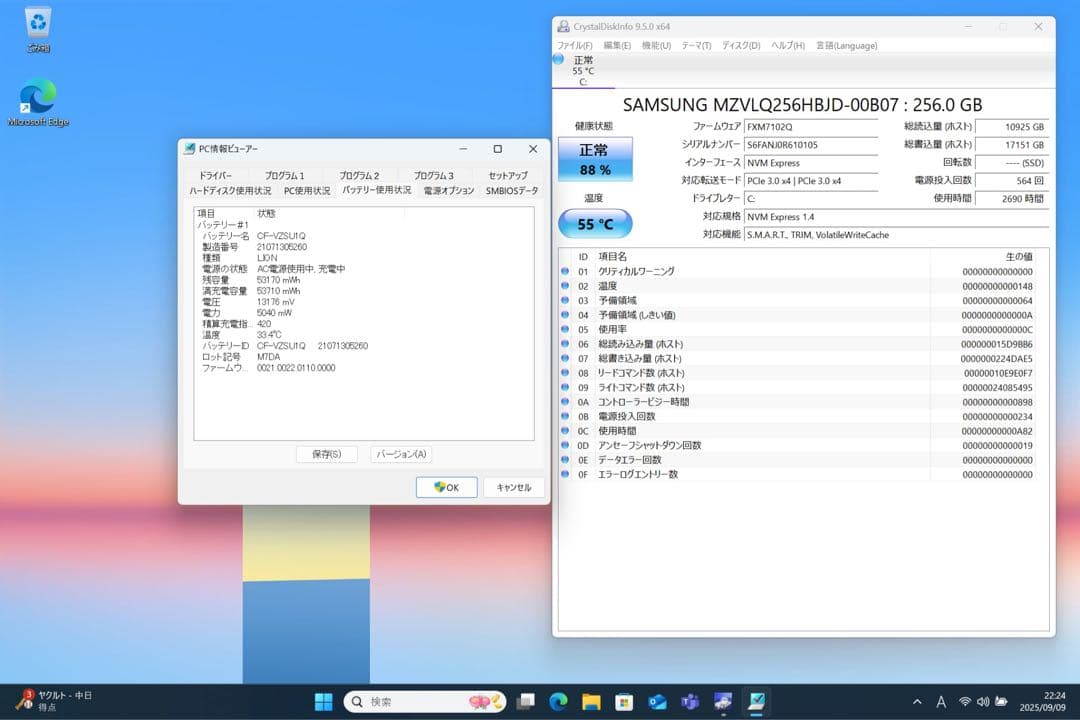Viewport: 1080px width, 720px height.
Task: Open the 編集(E) menu
Action: 616,45
